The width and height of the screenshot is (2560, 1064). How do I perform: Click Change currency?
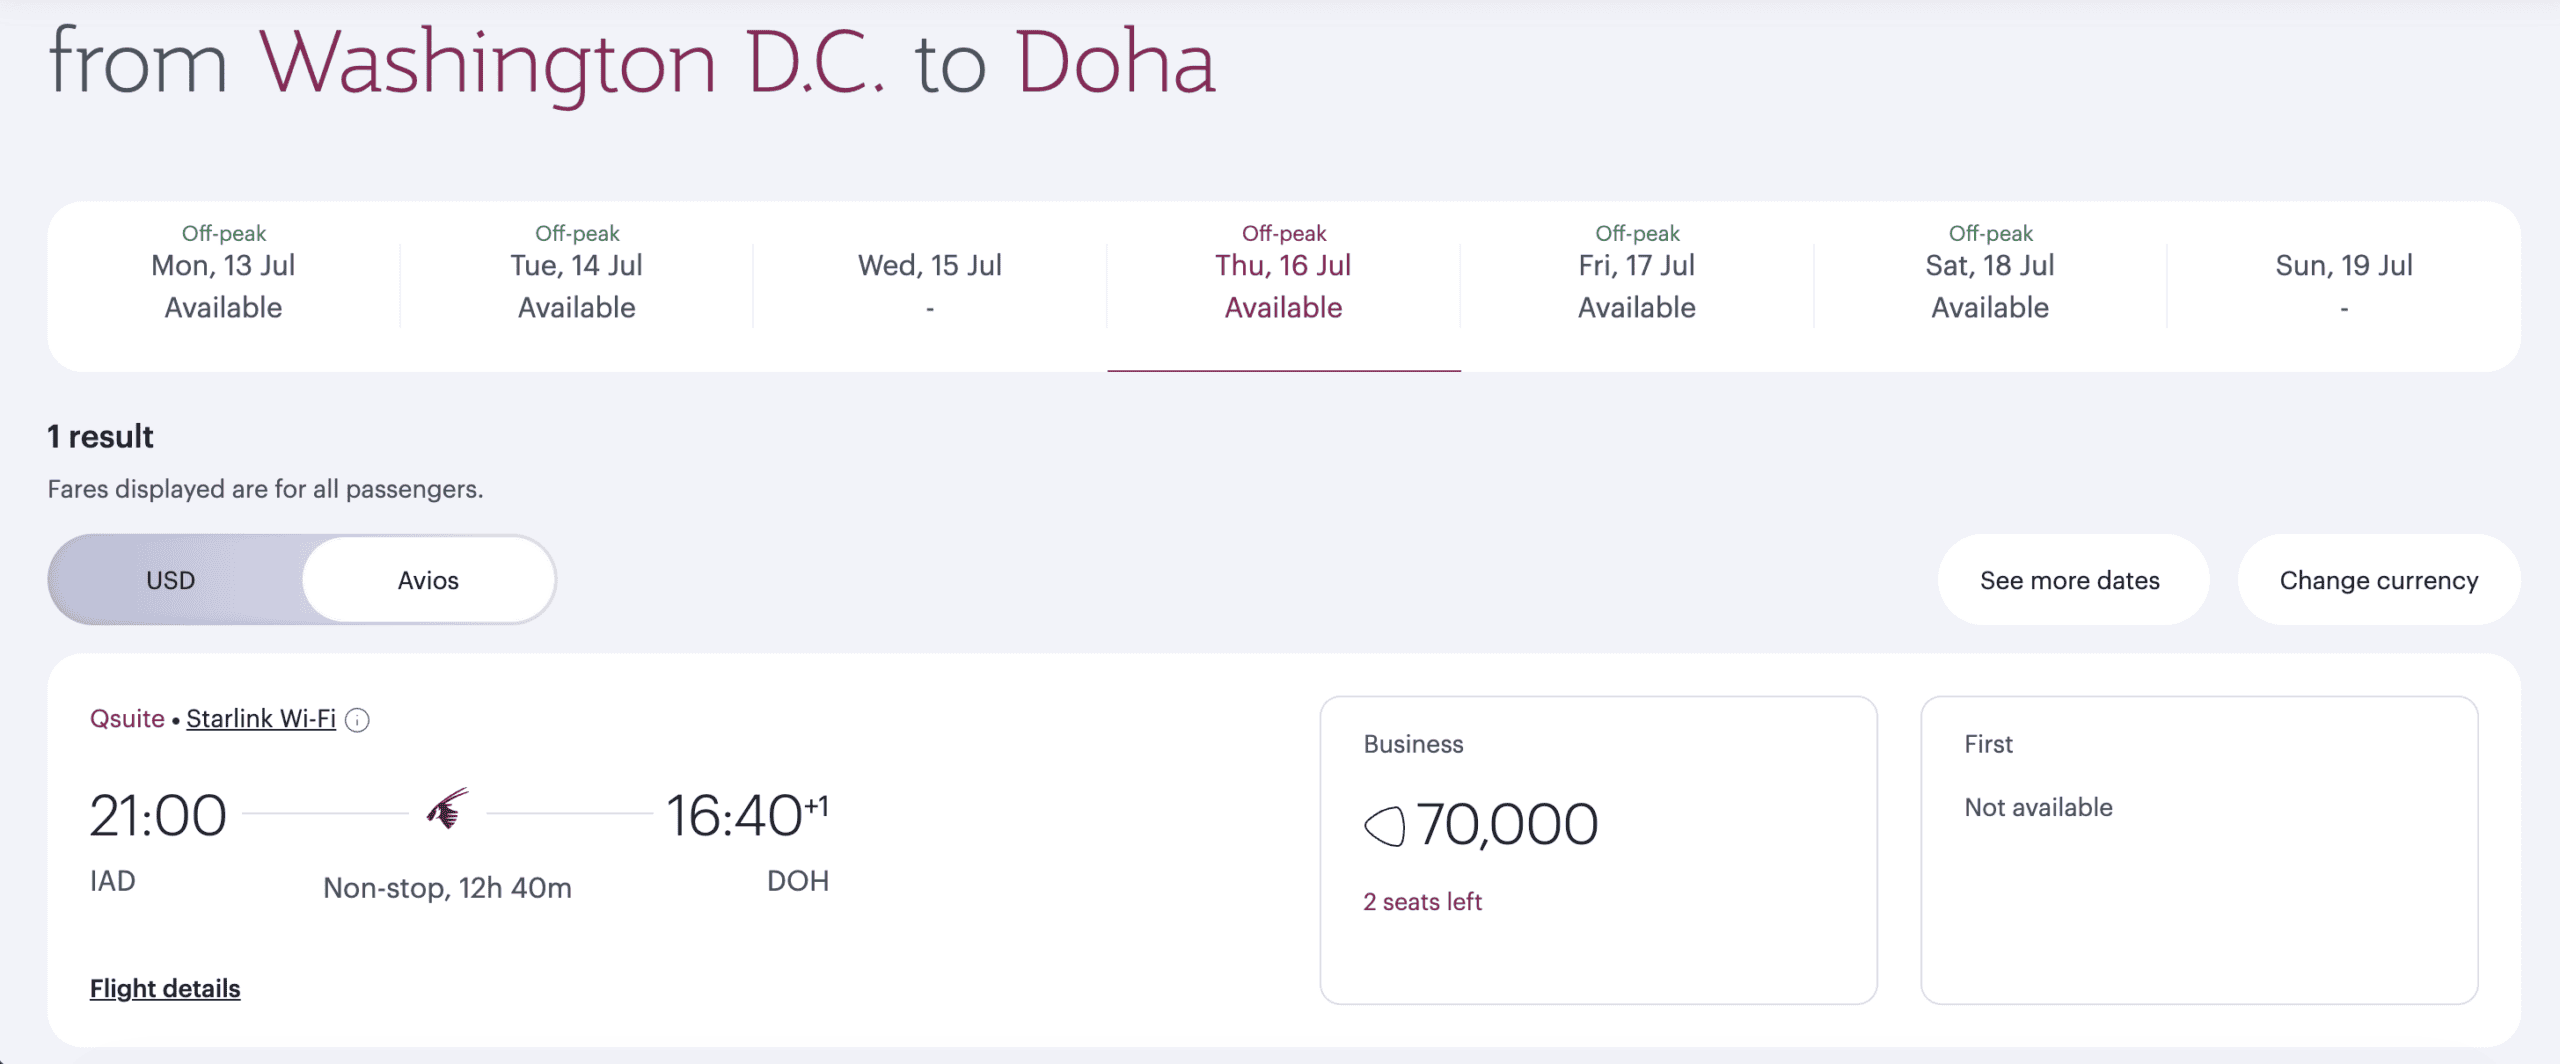(x=2377, y=579)
